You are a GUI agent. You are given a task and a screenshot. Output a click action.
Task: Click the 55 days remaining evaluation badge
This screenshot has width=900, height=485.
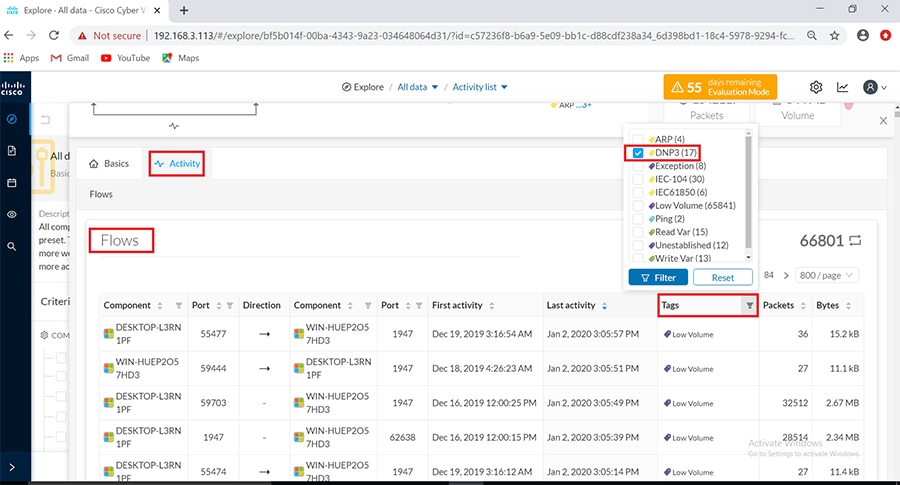click(720, 87)
